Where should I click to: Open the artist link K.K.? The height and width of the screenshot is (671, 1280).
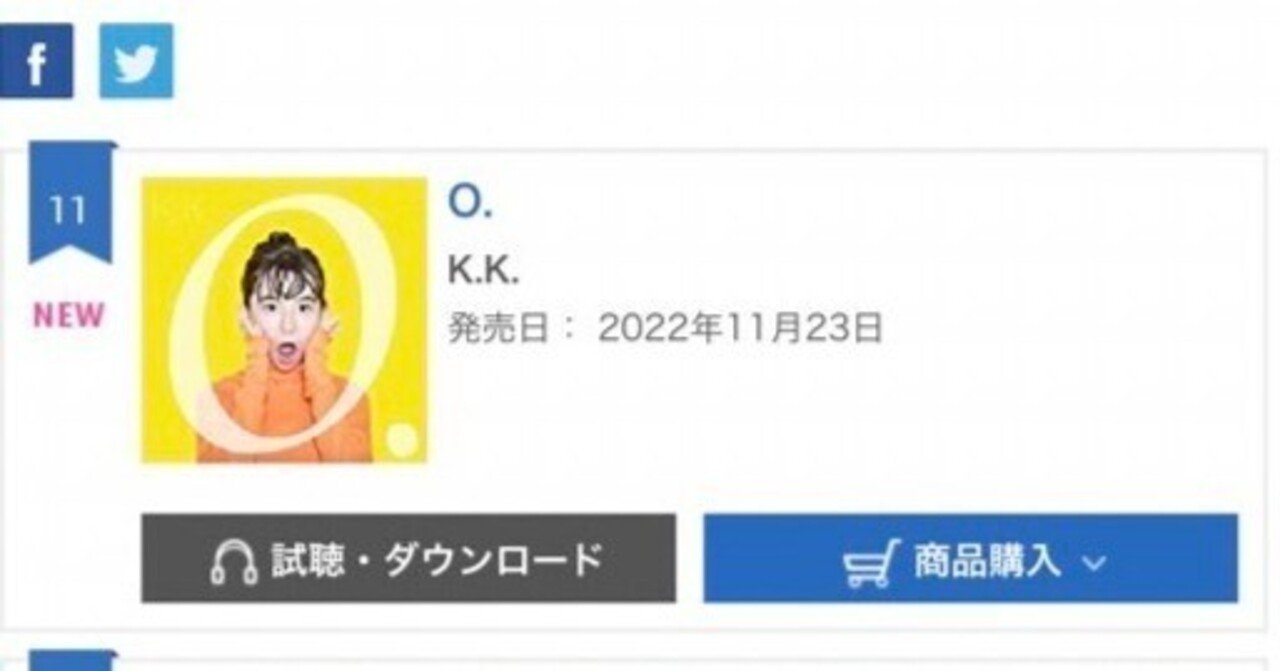[x=483, y=272]
